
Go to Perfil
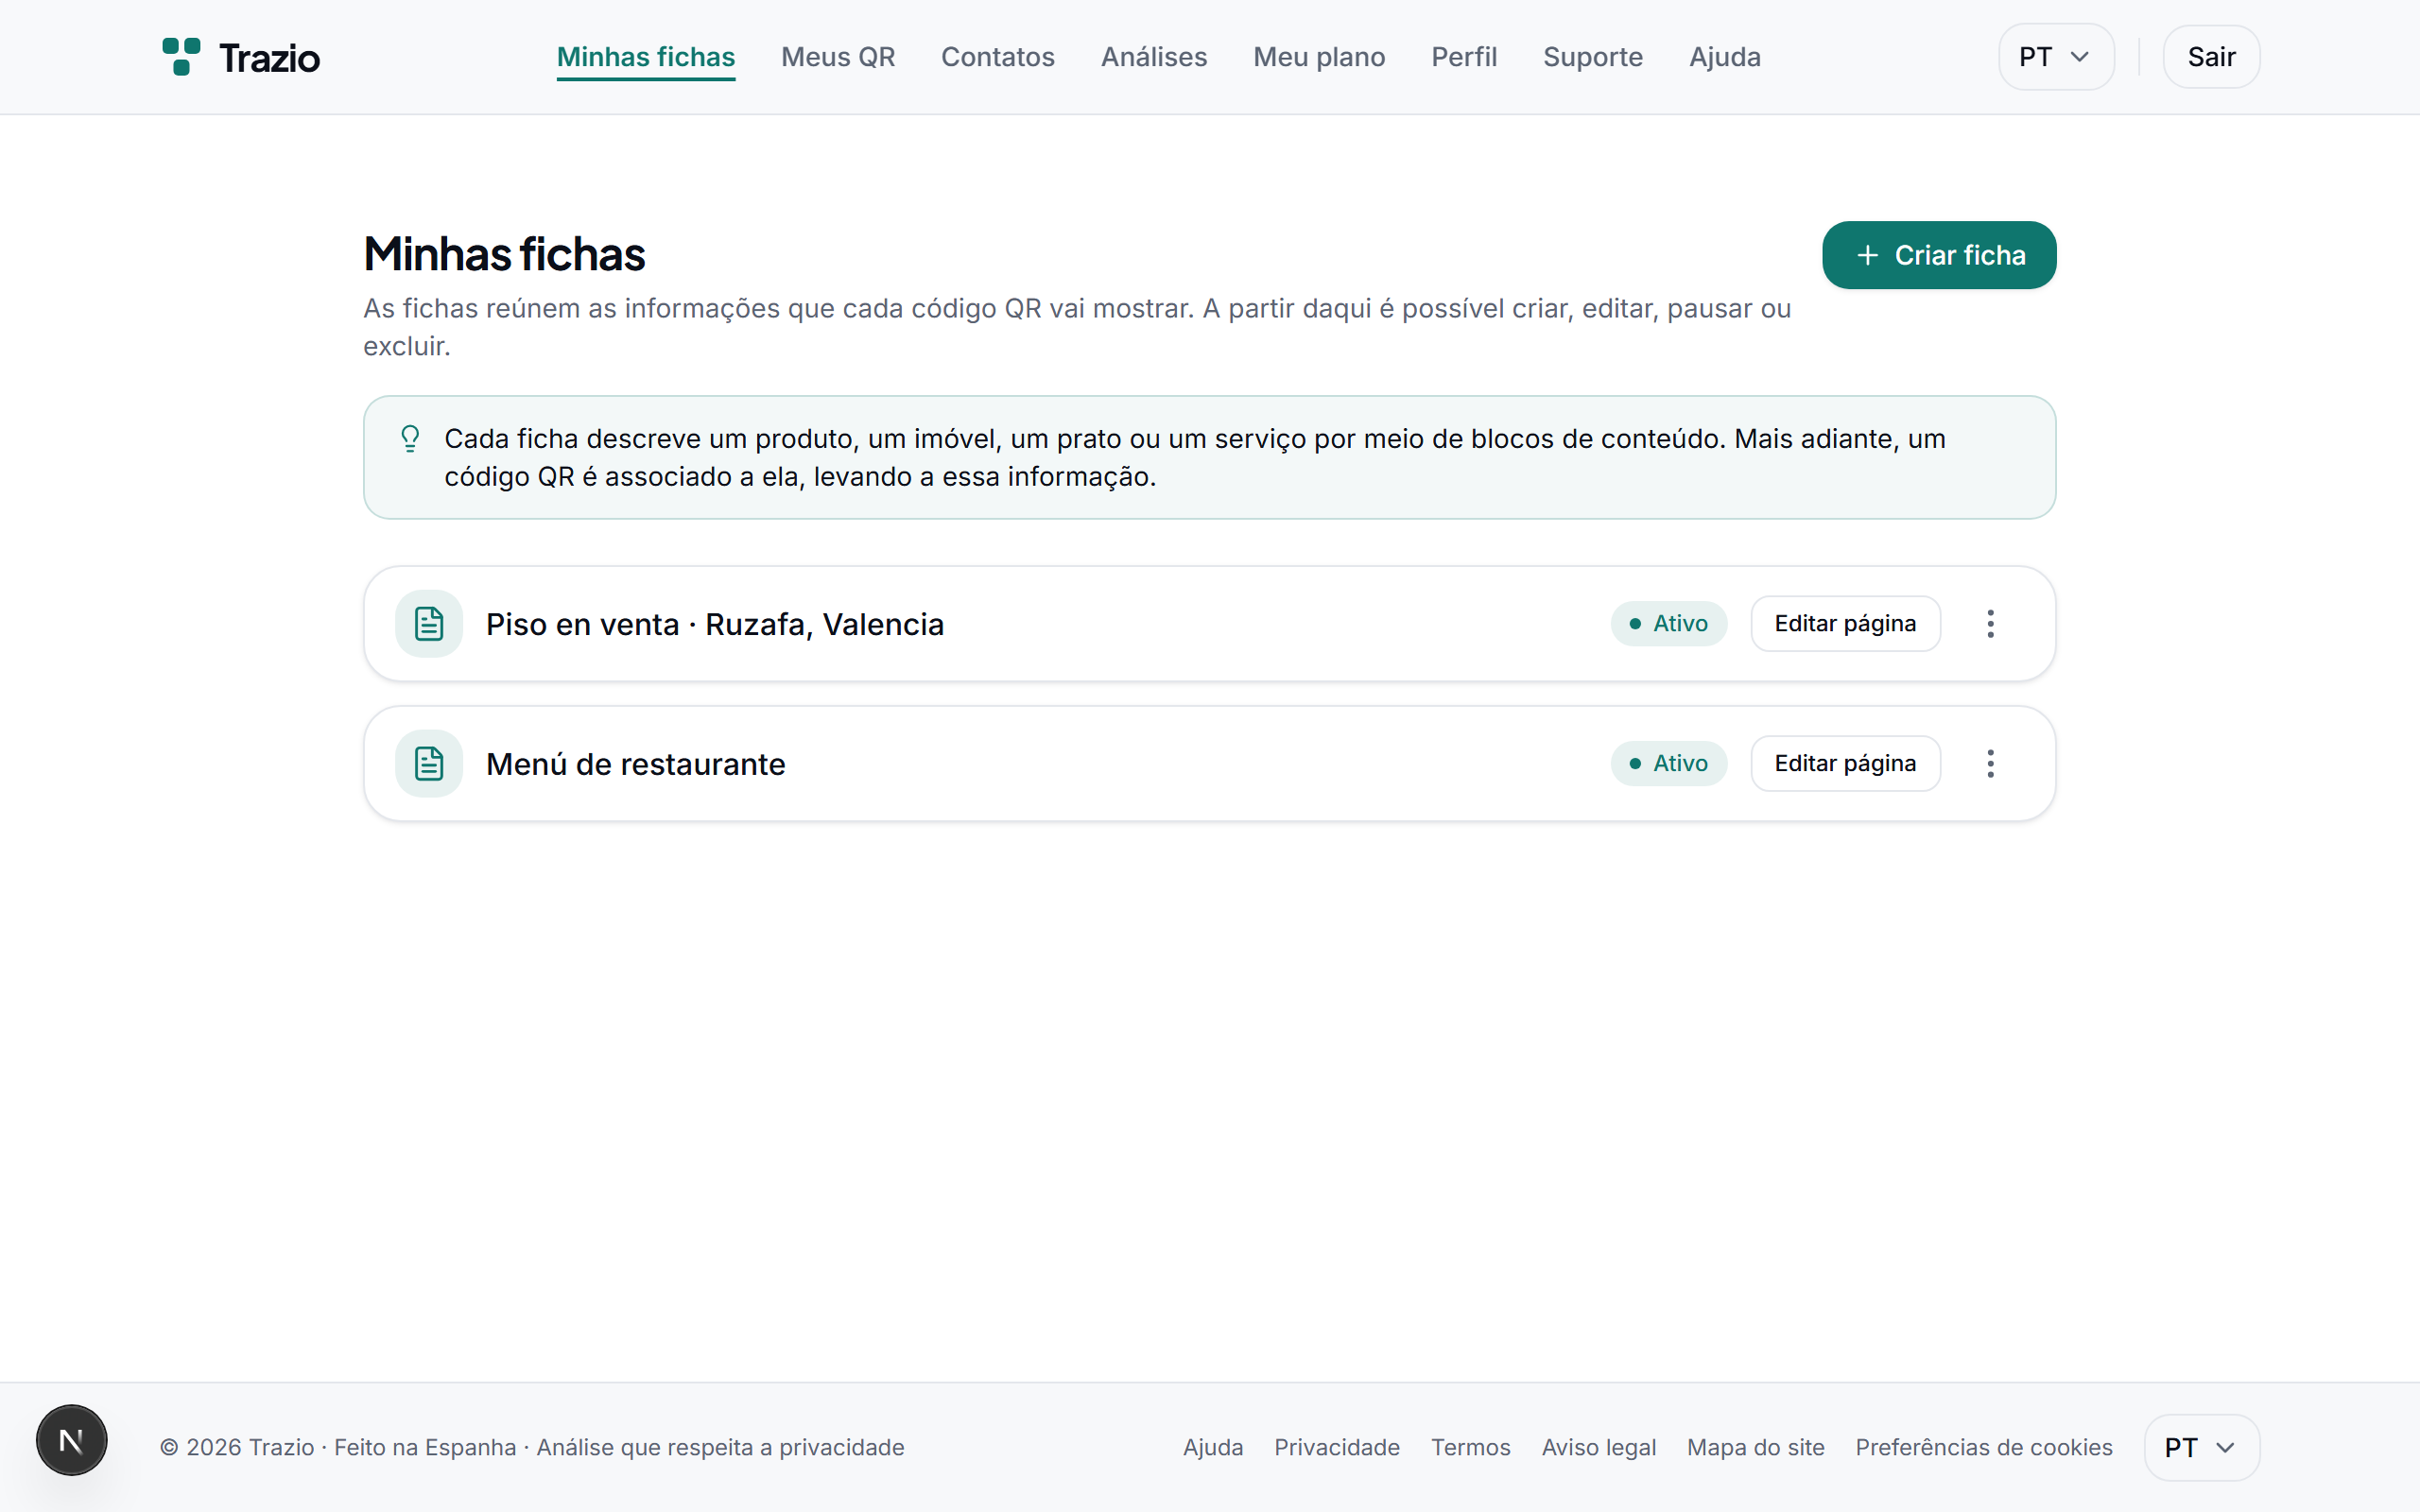[x=1464, y=57]
